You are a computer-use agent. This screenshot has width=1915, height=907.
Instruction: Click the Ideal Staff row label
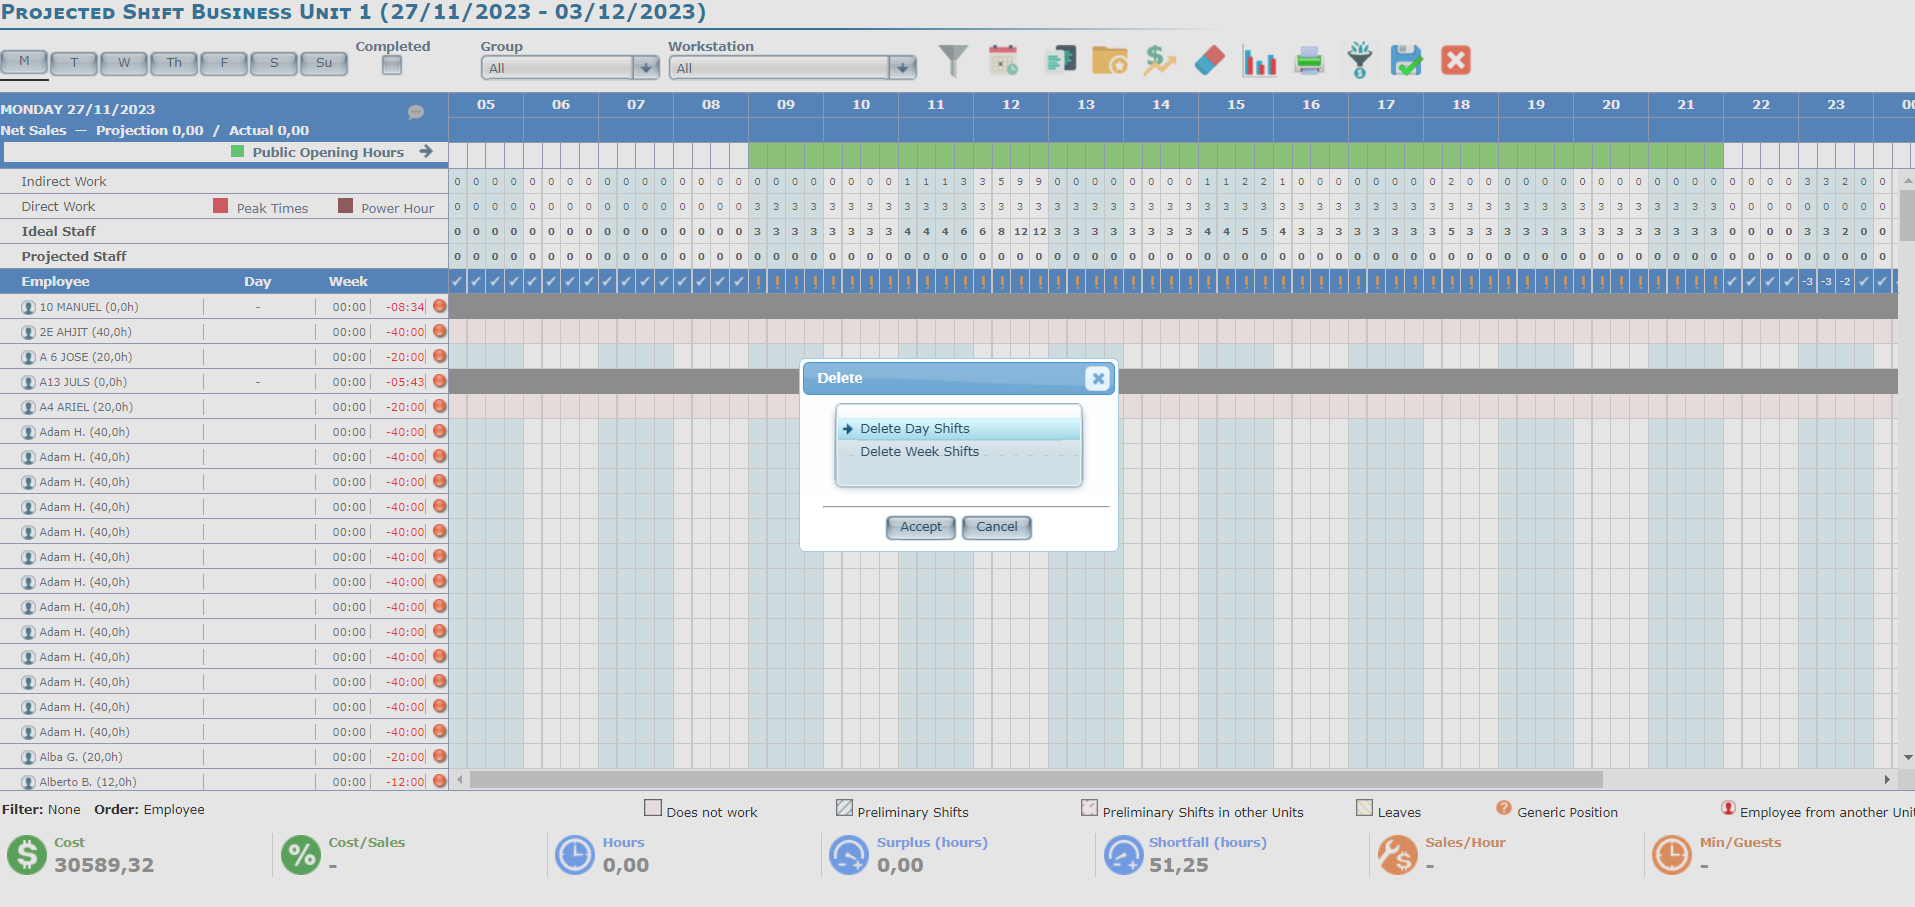[59, 231]
